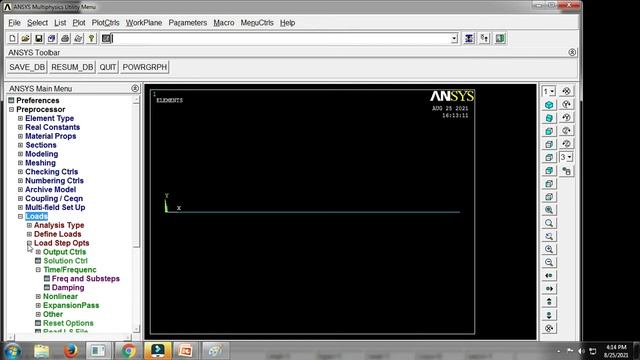Open the command input history dropdown arrow
The image size is (640, 360).
454,38
